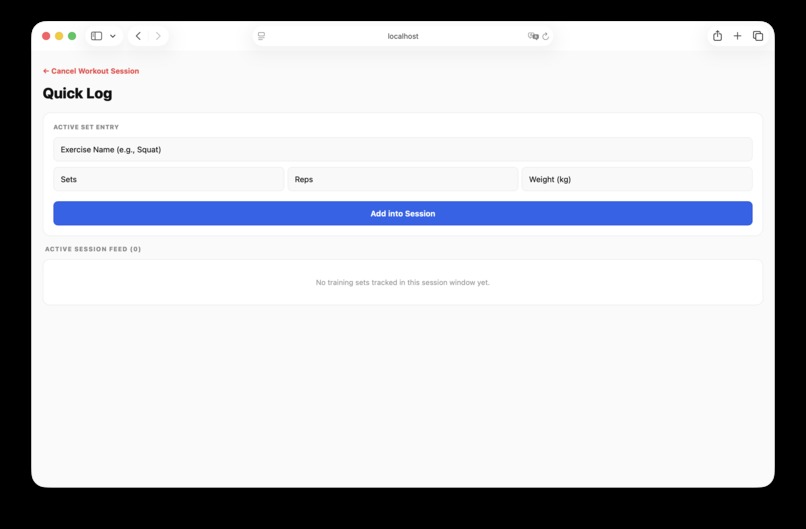Open a new tab with plus icon
806x529 pixels.
click(x=737, y=36)
